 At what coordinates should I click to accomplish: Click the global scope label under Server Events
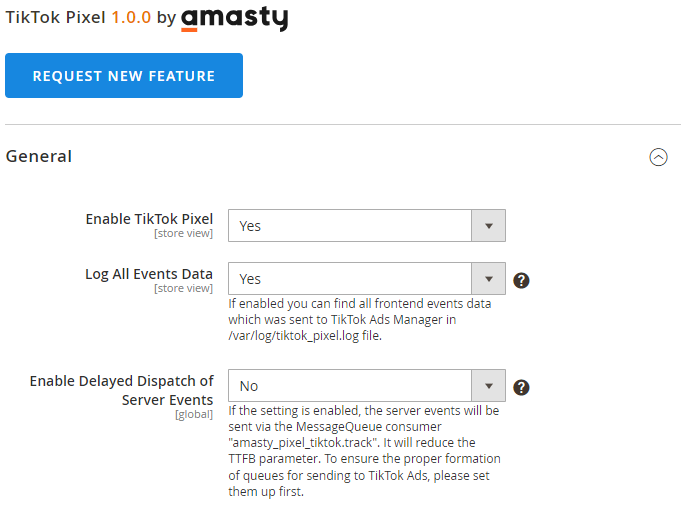[194, 414]
